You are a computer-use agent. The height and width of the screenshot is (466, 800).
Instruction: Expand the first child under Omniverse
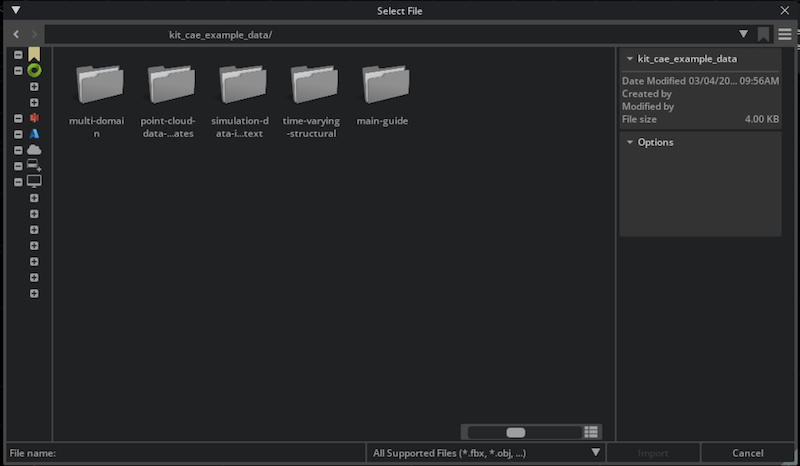[x=34, y=86]
